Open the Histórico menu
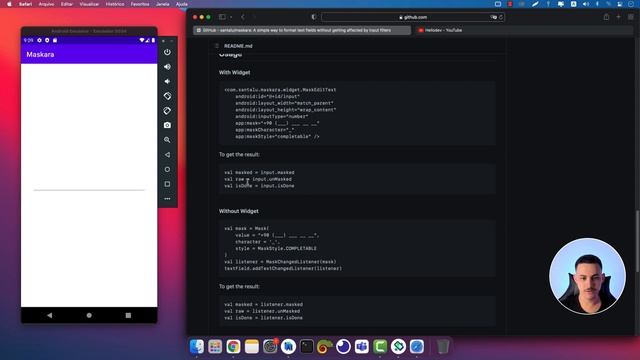 pyautogui.click(x=115, y=4)
